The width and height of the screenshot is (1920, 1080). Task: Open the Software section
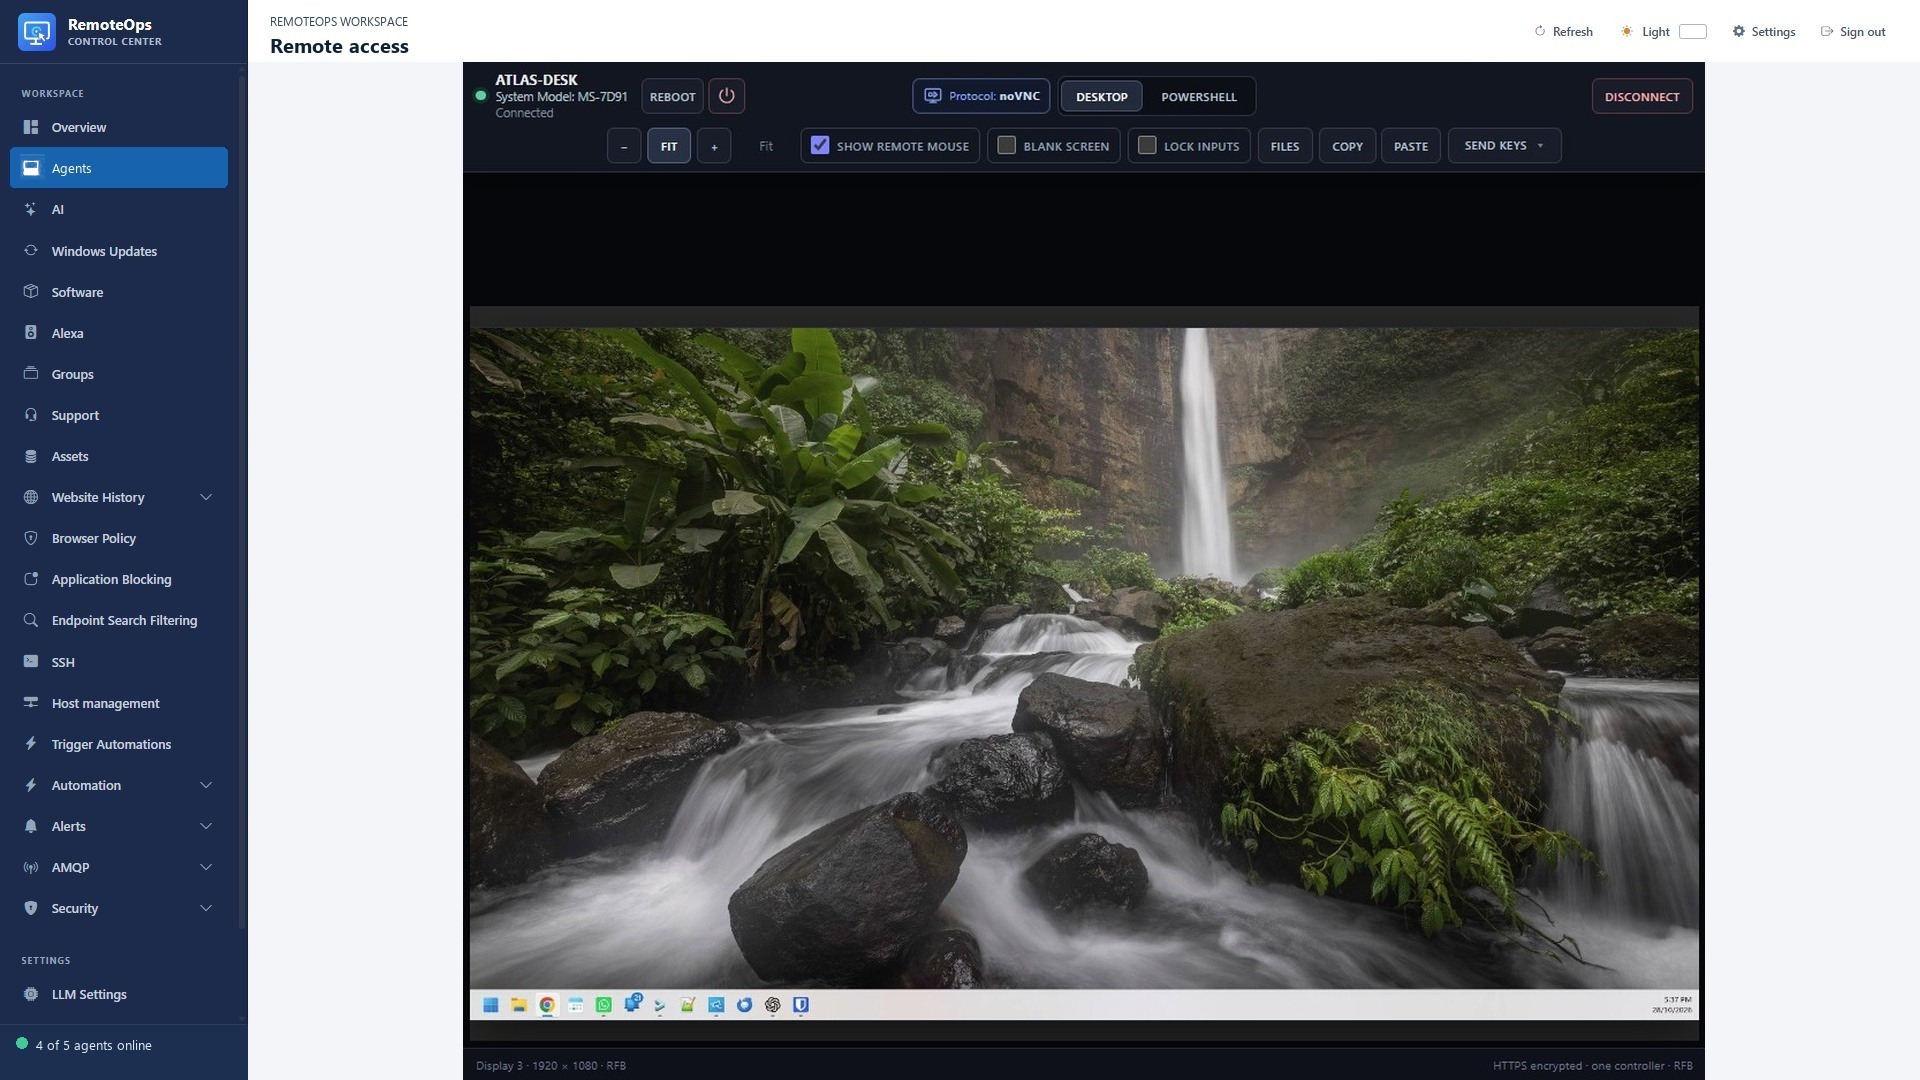pyautogui.click(x=119, y=292)
